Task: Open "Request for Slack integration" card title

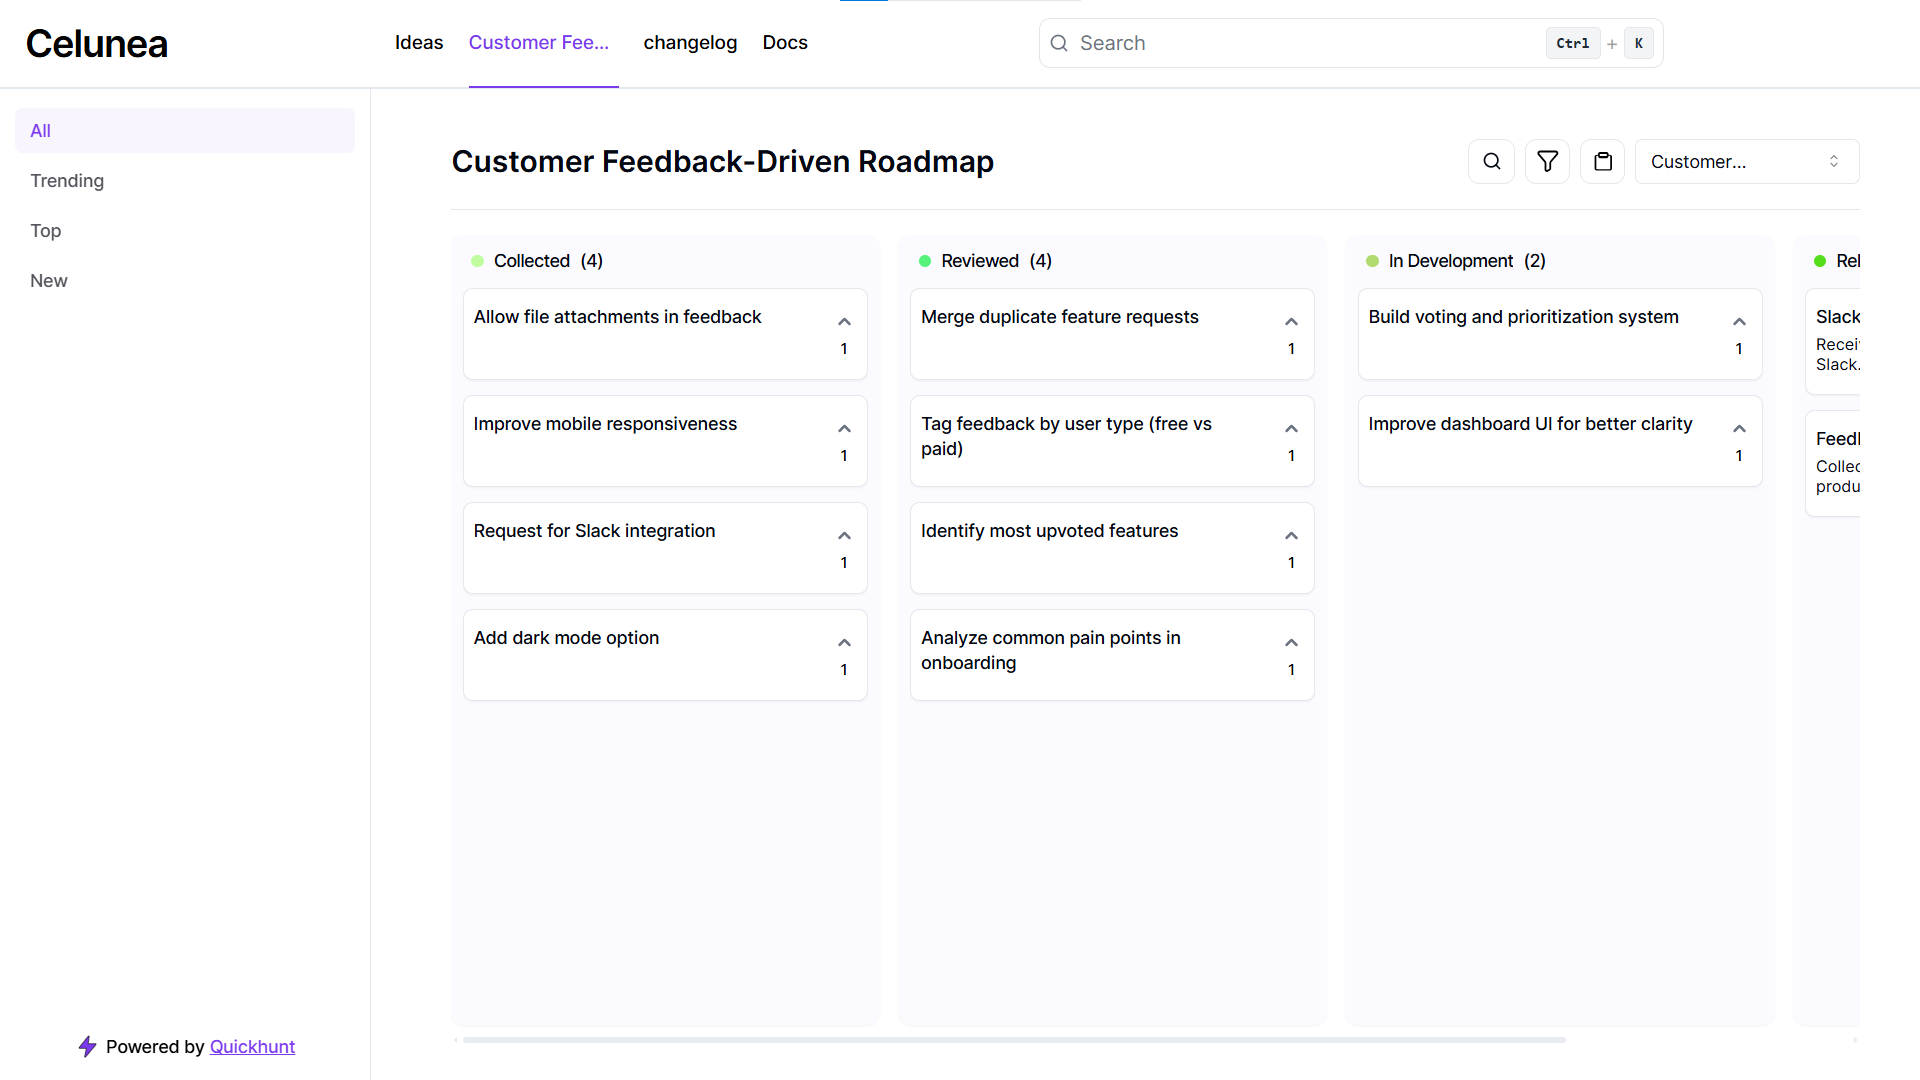Action: click(594, 530)
